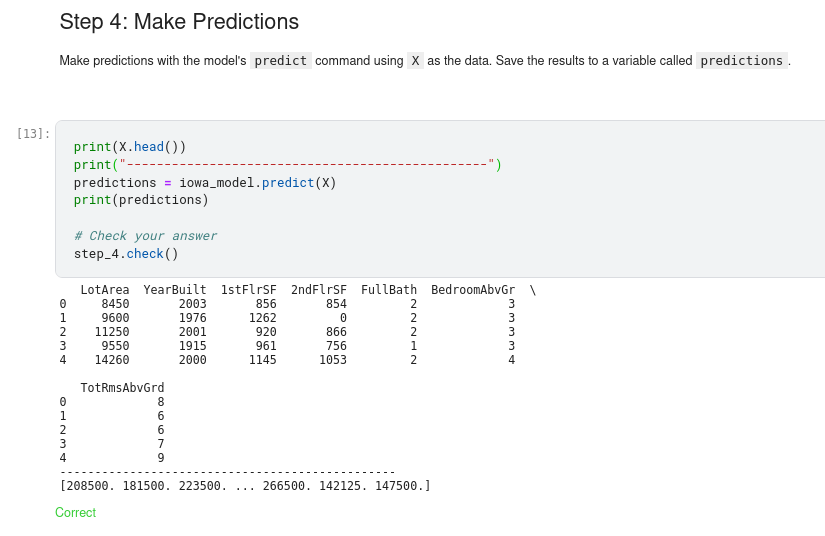Click the inline code "X" in instructions
The width and height of the screenshot is (825, 536).
[415, 61]
